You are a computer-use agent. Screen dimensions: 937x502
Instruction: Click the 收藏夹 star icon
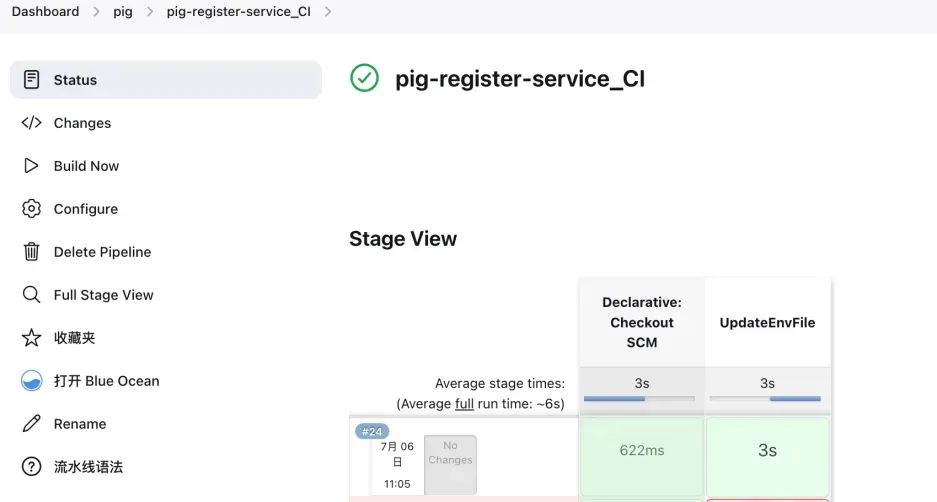click(x=31, y=338)
